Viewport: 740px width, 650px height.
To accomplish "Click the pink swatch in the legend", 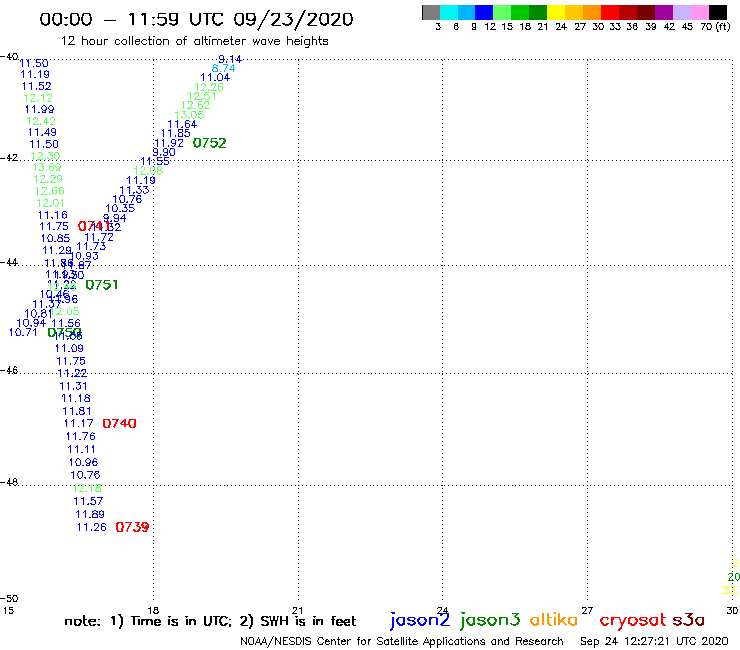I will tap(699, 12).
